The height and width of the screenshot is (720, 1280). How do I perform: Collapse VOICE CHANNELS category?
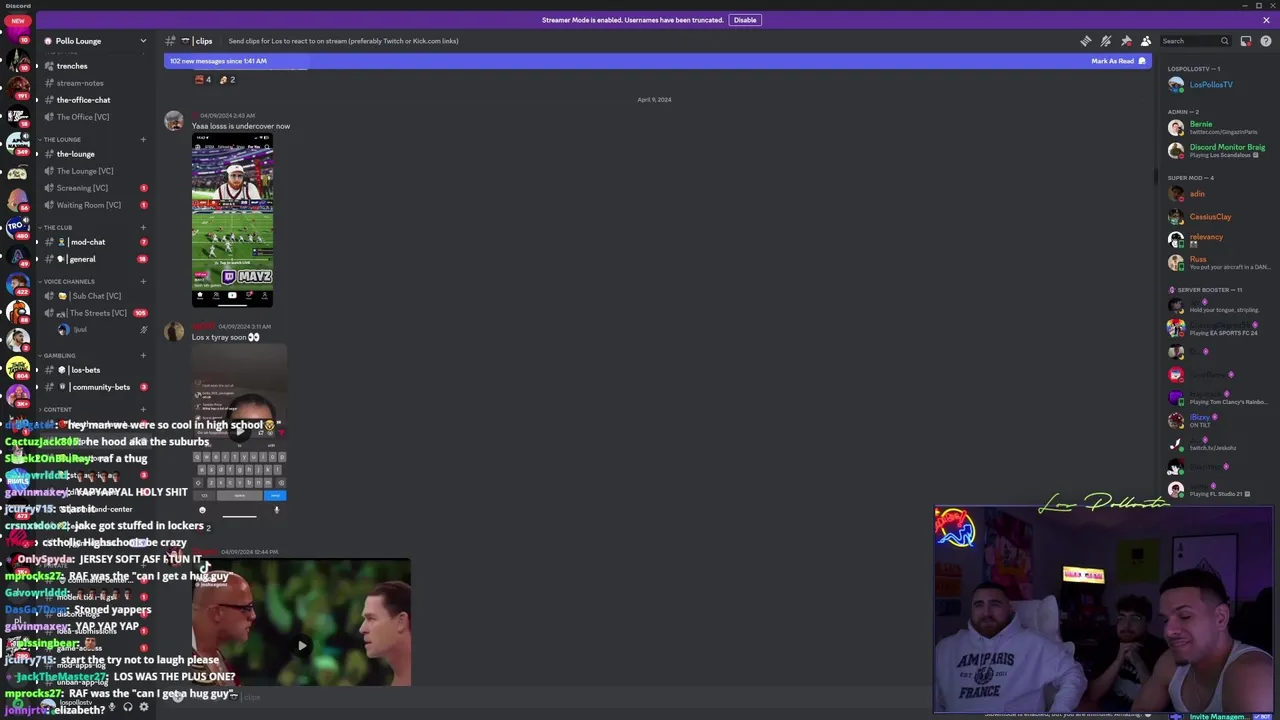[x=68, y=281]
